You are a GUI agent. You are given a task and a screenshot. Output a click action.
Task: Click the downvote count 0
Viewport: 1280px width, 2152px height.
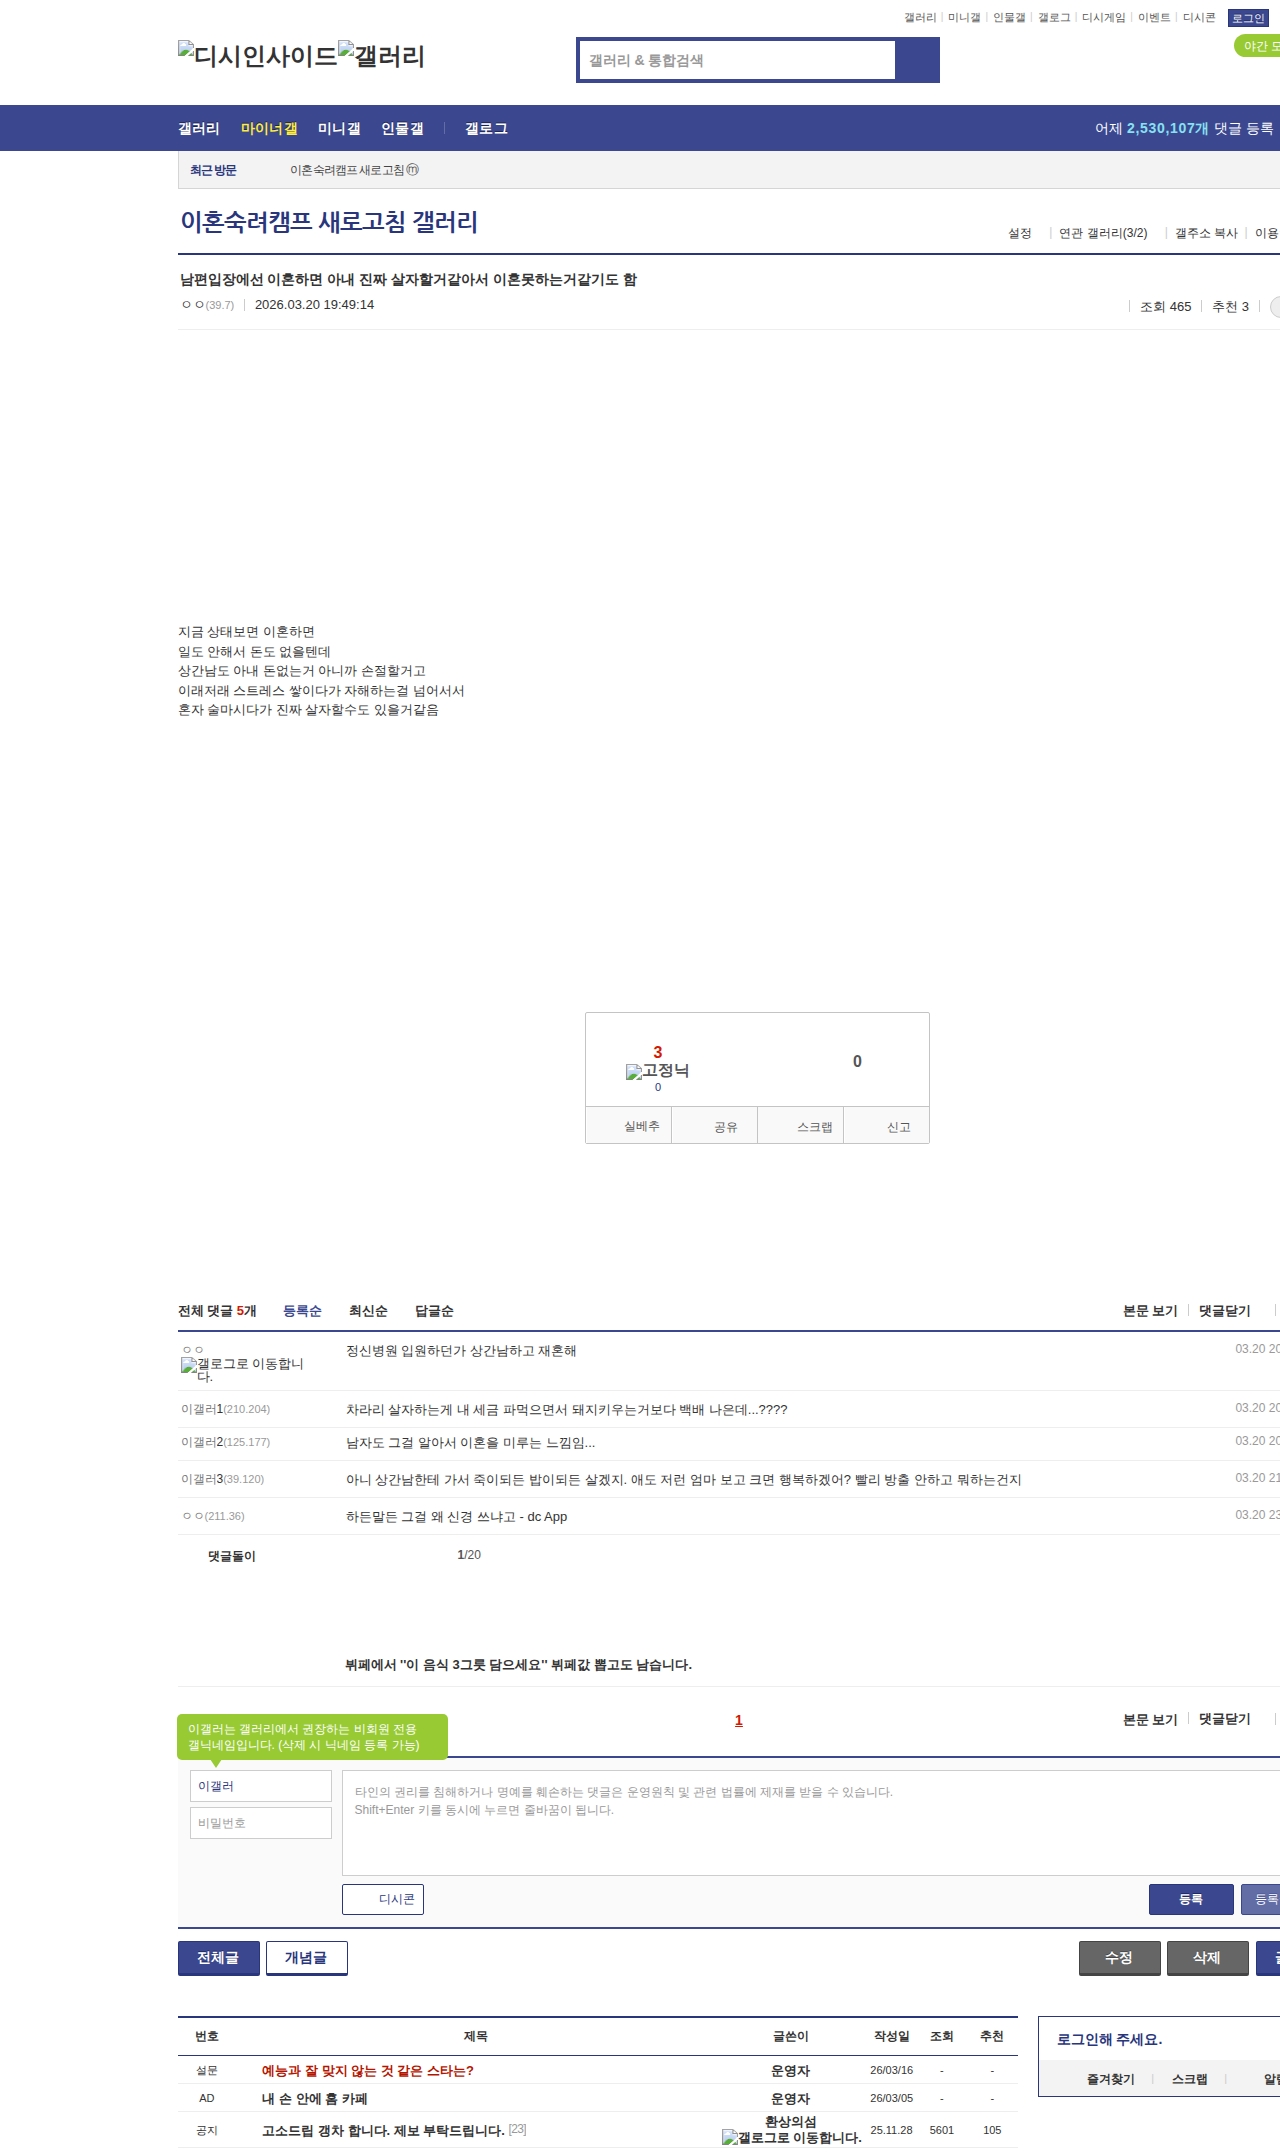pos(857,1062)
